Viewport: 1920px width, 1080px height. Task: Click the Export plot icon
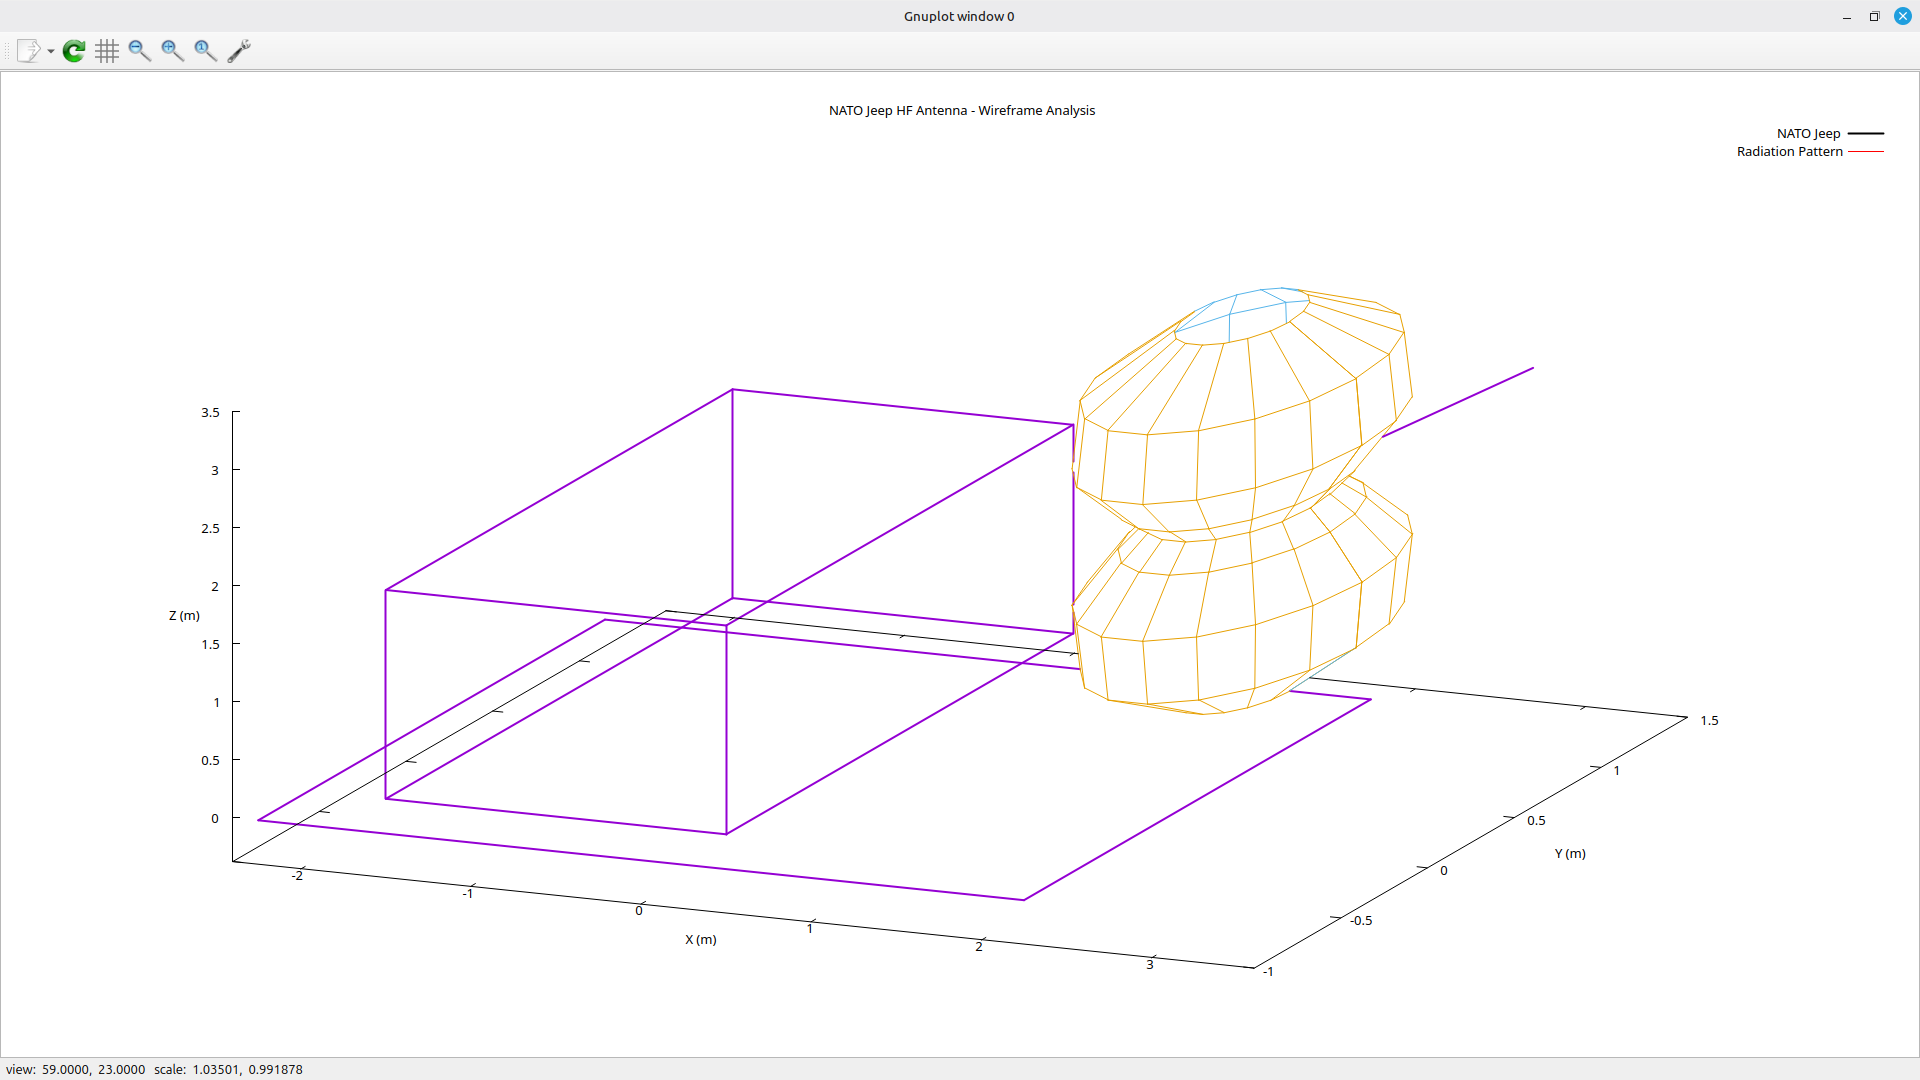(28, 51)
